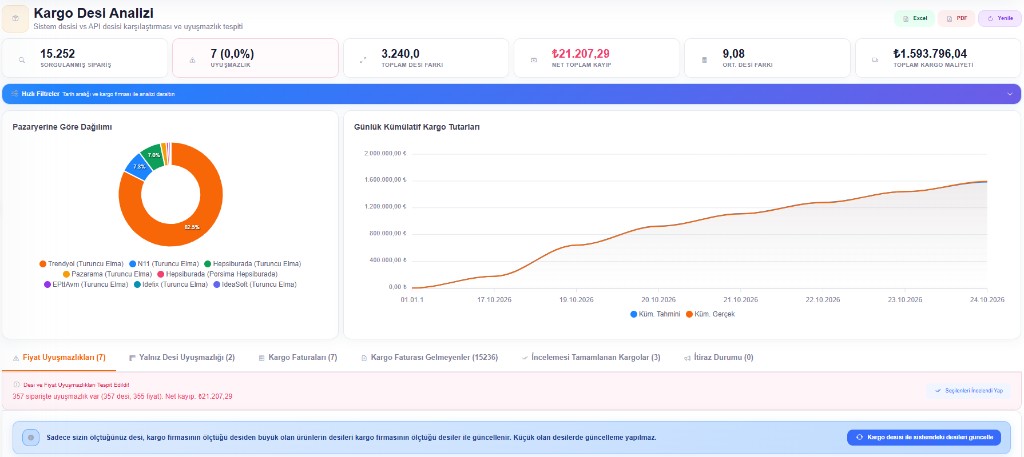Toggle Trendyol (Turuncu Elma) legend entry

coord(82,264)
